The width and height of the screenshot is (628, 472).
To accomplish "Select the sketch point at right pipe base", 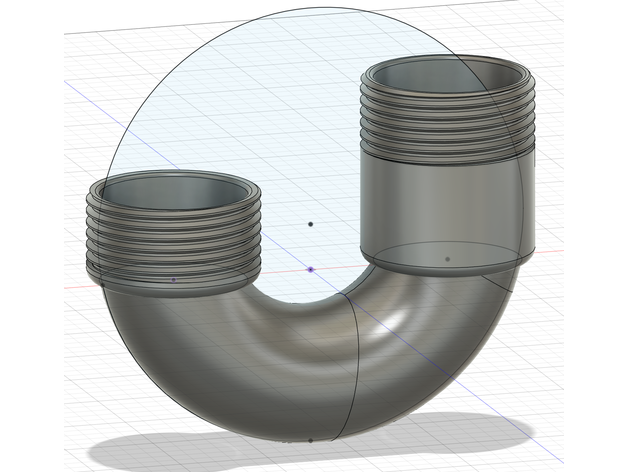I will (x=447, y=259).
